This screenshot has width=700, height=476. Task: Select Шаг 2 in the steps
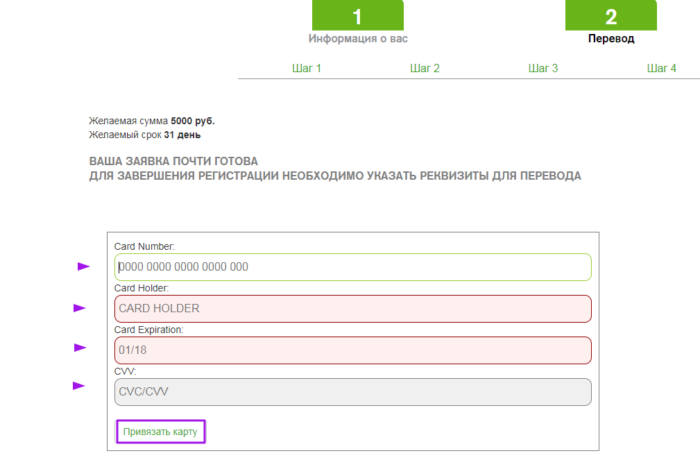[x=425, y=68]
